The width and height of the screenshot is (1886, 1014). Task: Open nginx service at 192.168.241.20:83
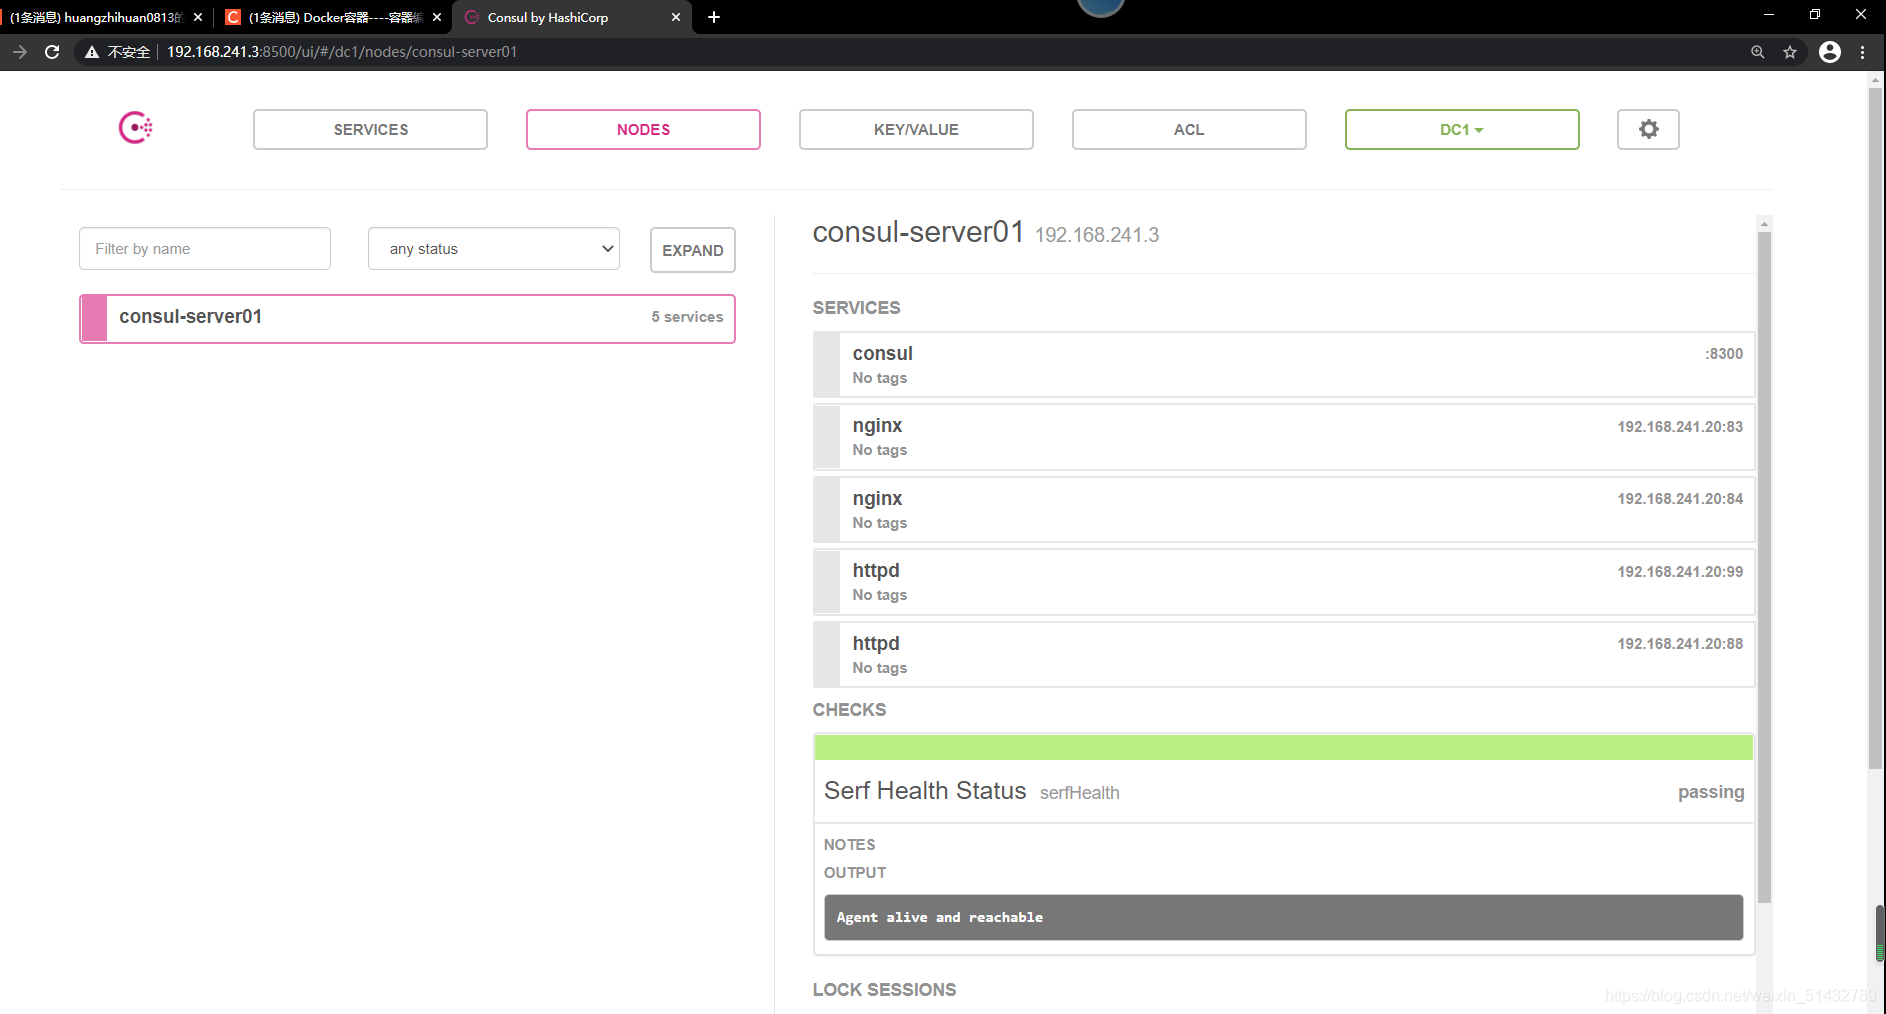click(1284, 437)
